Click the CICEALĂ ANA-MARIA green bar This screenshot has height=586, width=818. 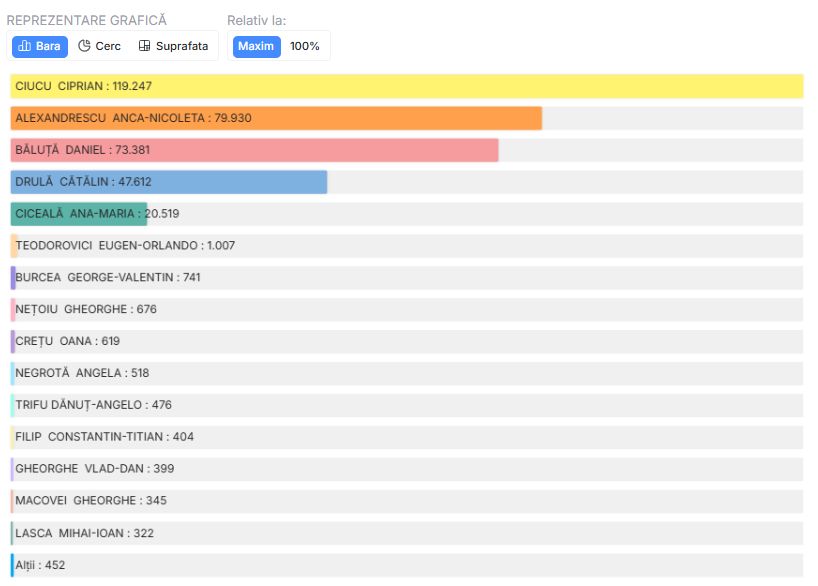[x=79, y=214]
